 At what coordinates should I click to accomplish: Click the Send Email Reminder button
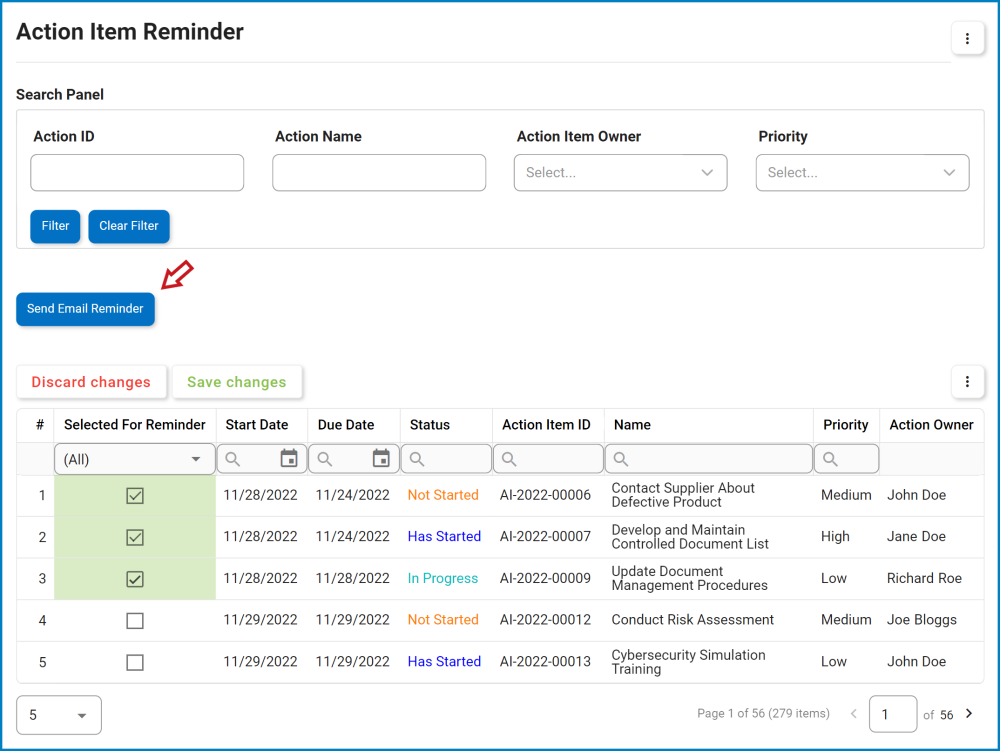pos(85,309)
